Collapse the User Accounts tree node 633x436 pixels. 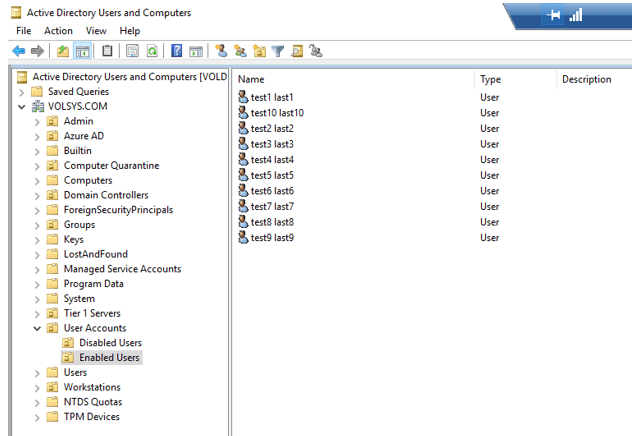coord(37,328)
